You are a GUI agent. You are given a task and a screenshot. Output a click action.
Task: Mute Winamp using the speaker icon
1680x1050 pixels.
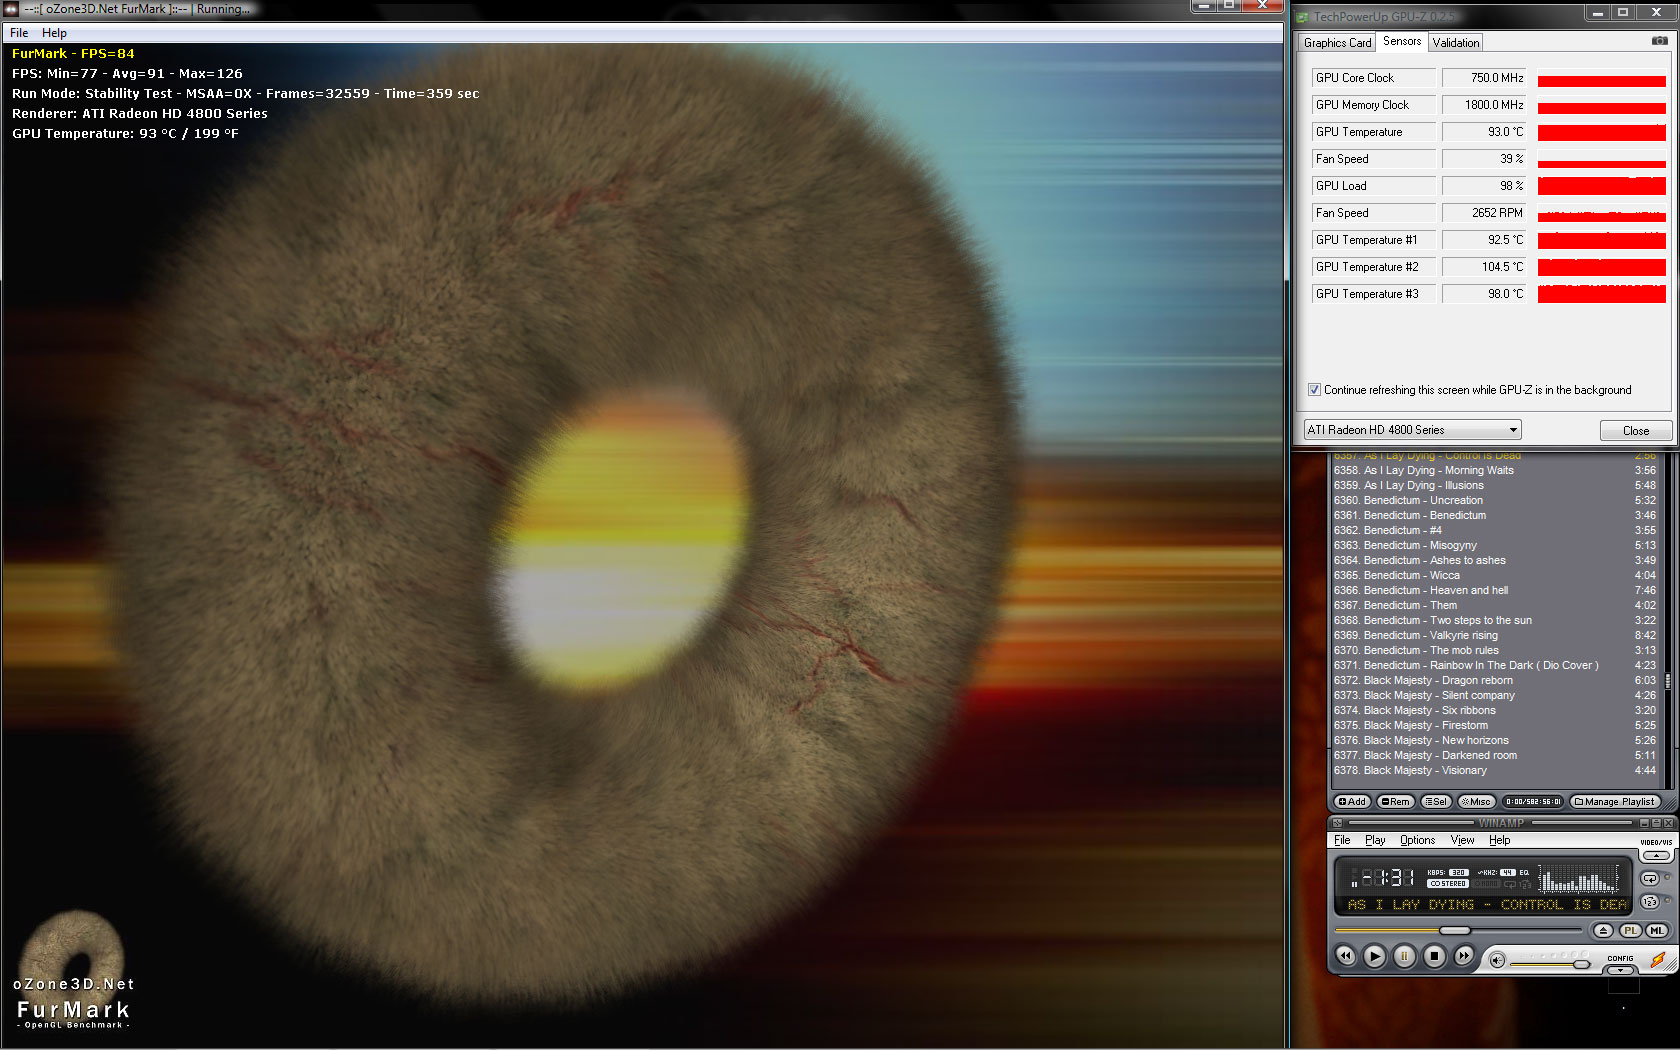pos(1497,961)
